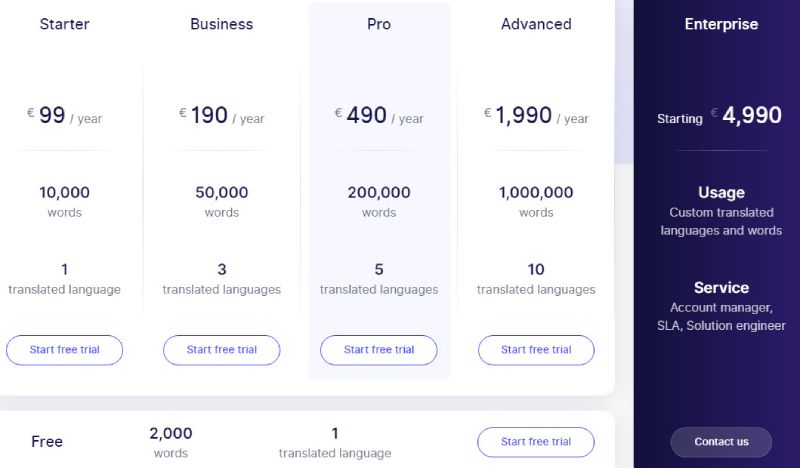This screenshot has height=468, width=800.
Task: Click the 200,000 words usage text
Action: (x=379, y=193)
